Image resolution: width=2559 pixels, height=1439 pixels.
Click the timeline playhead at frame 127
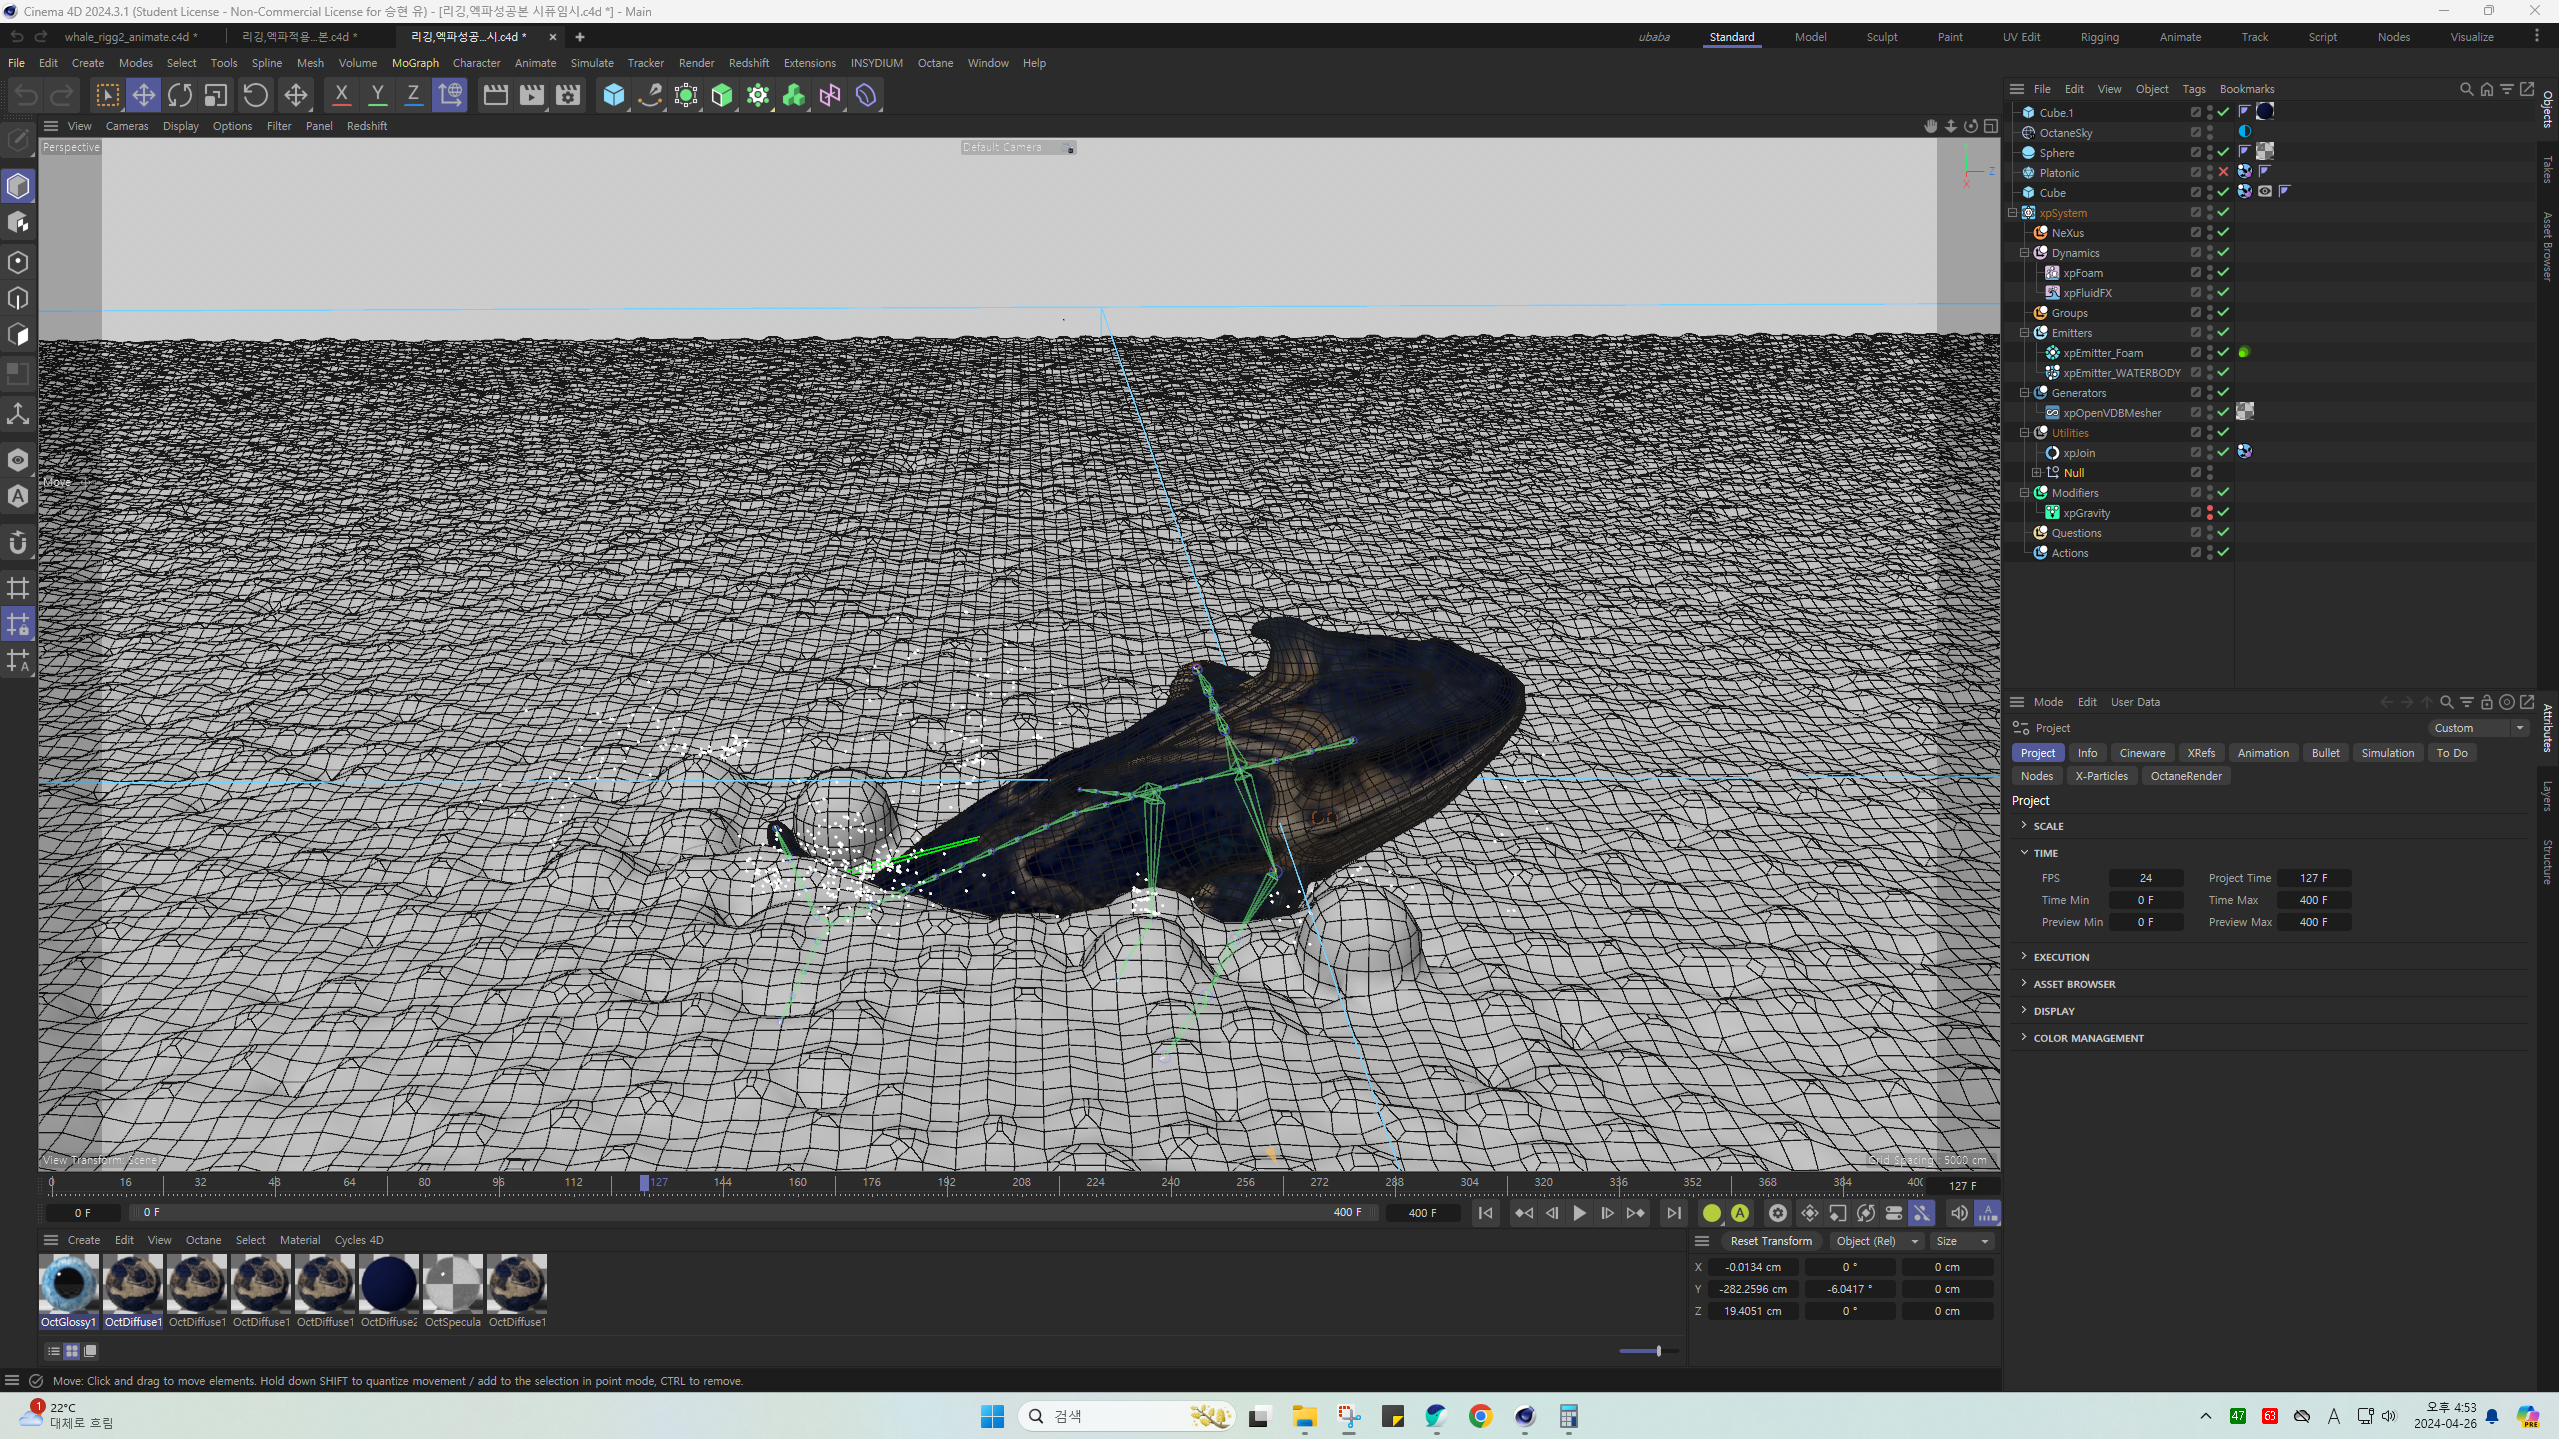(x=645, y=1183)
